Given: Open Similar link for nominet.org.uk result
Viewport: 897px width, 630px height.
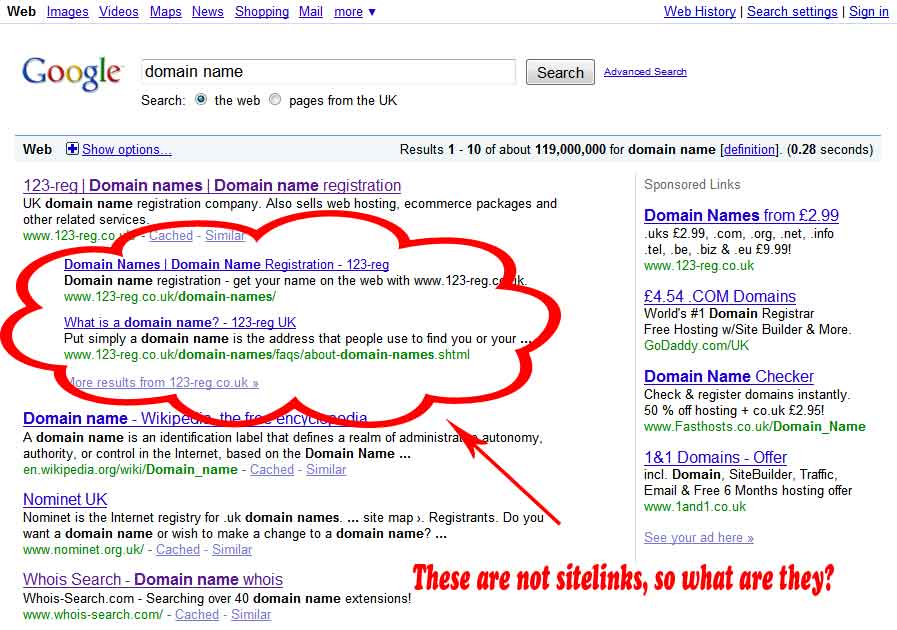Looking at the screenshot, I should coord(232,549).
